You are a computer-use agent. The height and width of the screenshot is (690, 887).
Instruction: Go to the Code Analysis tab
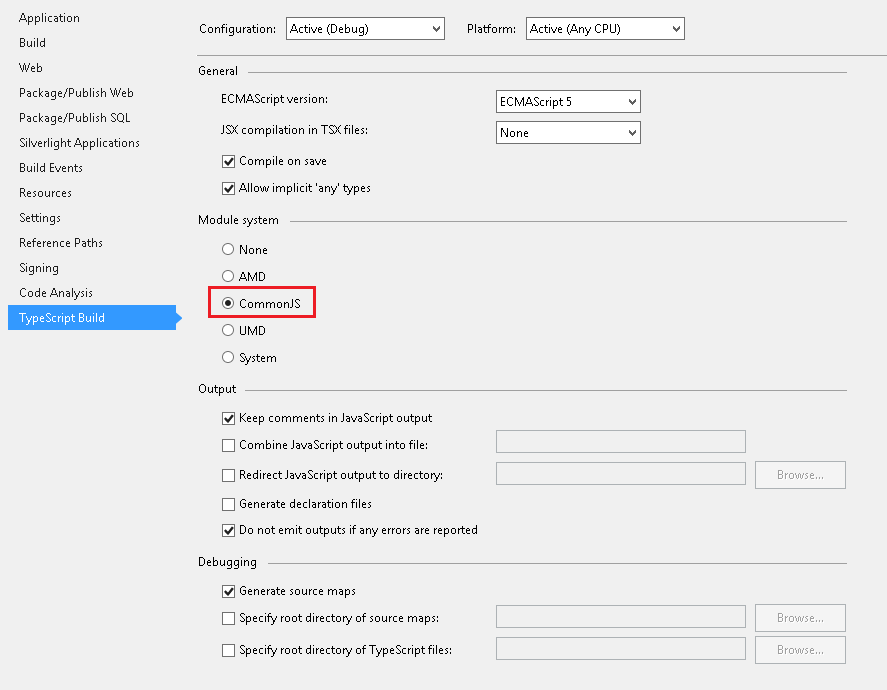coord(56,293)
